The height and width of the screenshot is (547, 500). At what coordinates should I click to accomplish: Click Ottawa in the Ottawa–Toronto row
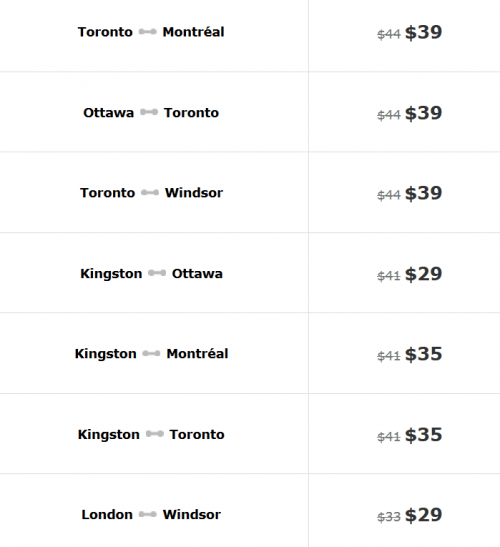coord(109,113)
